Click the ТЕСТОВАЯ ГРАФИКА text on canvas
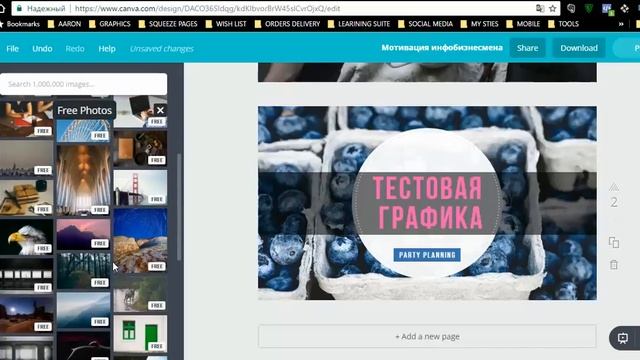The image size is (640, 360). (x=427, y=203)
